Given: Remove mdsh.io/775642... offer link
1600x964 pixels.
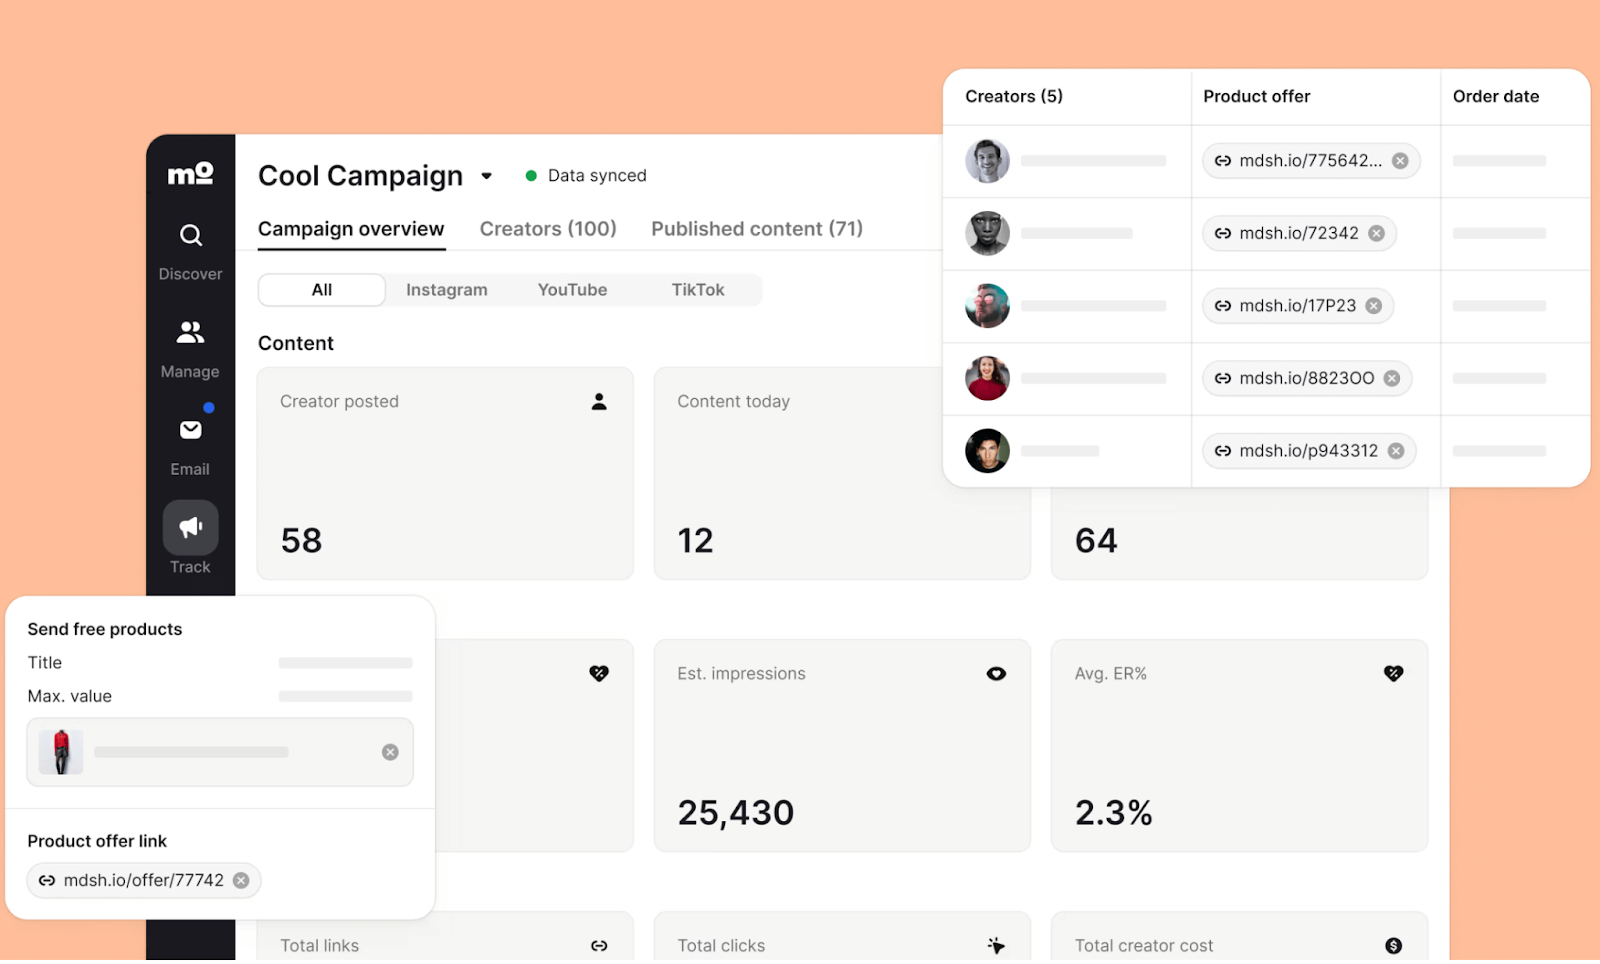Looking at the screenshot, I should coord(1400,161).
